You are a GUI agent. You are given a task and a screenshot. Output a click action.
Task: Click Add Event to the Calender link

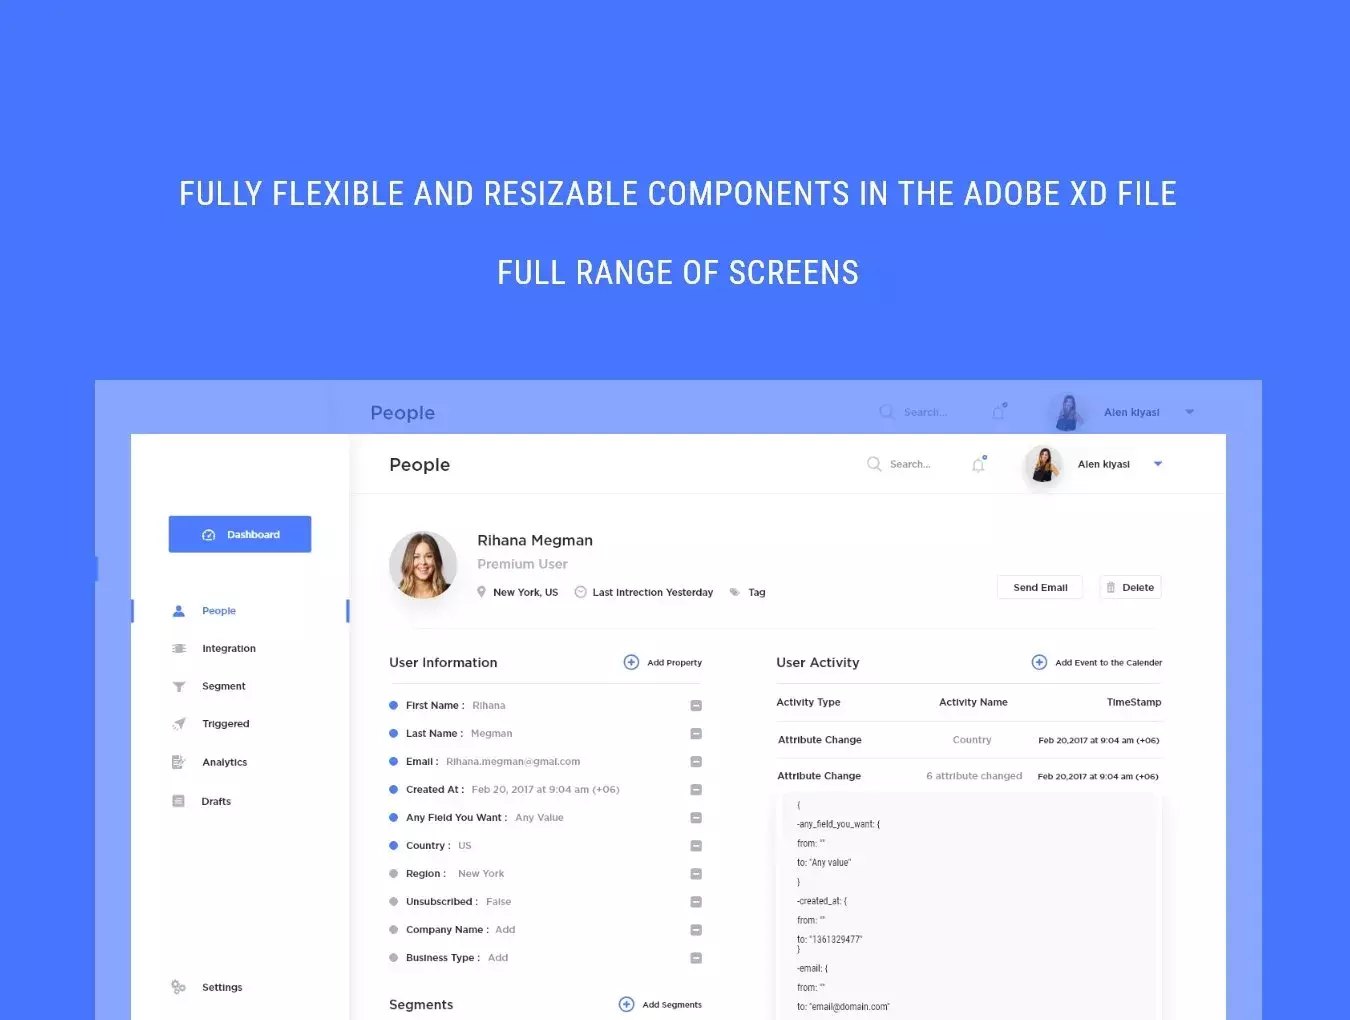click(1108, 663)
